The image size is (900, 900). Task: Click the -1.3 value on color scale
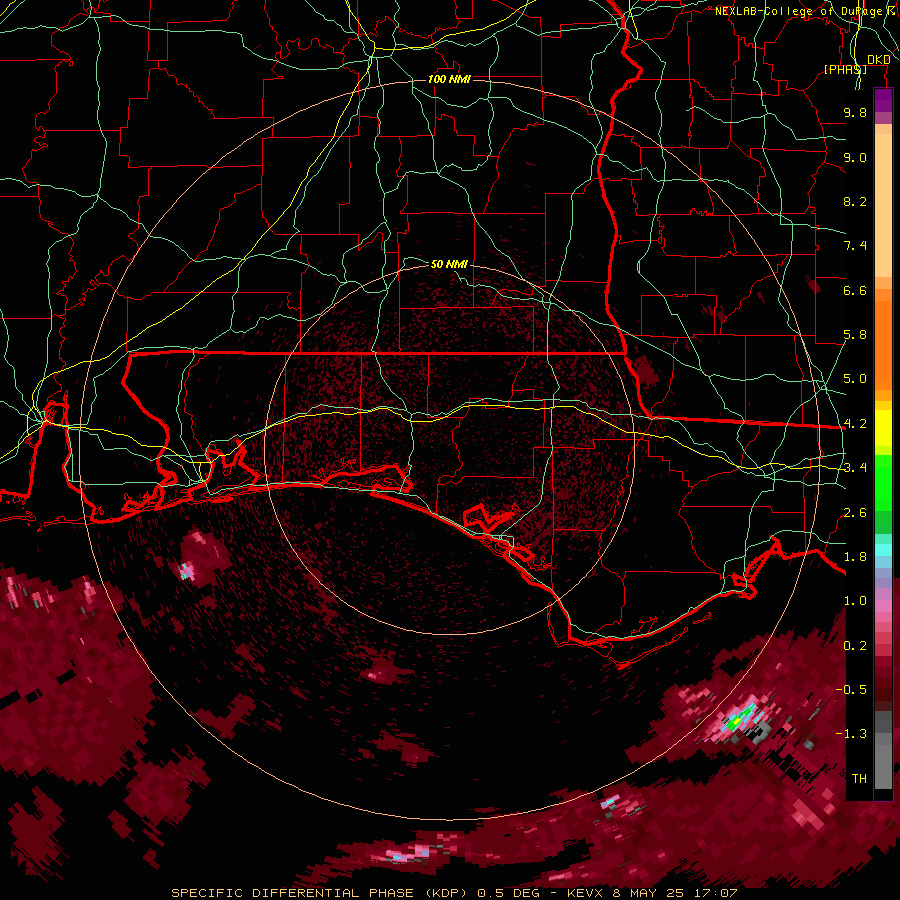851,734
